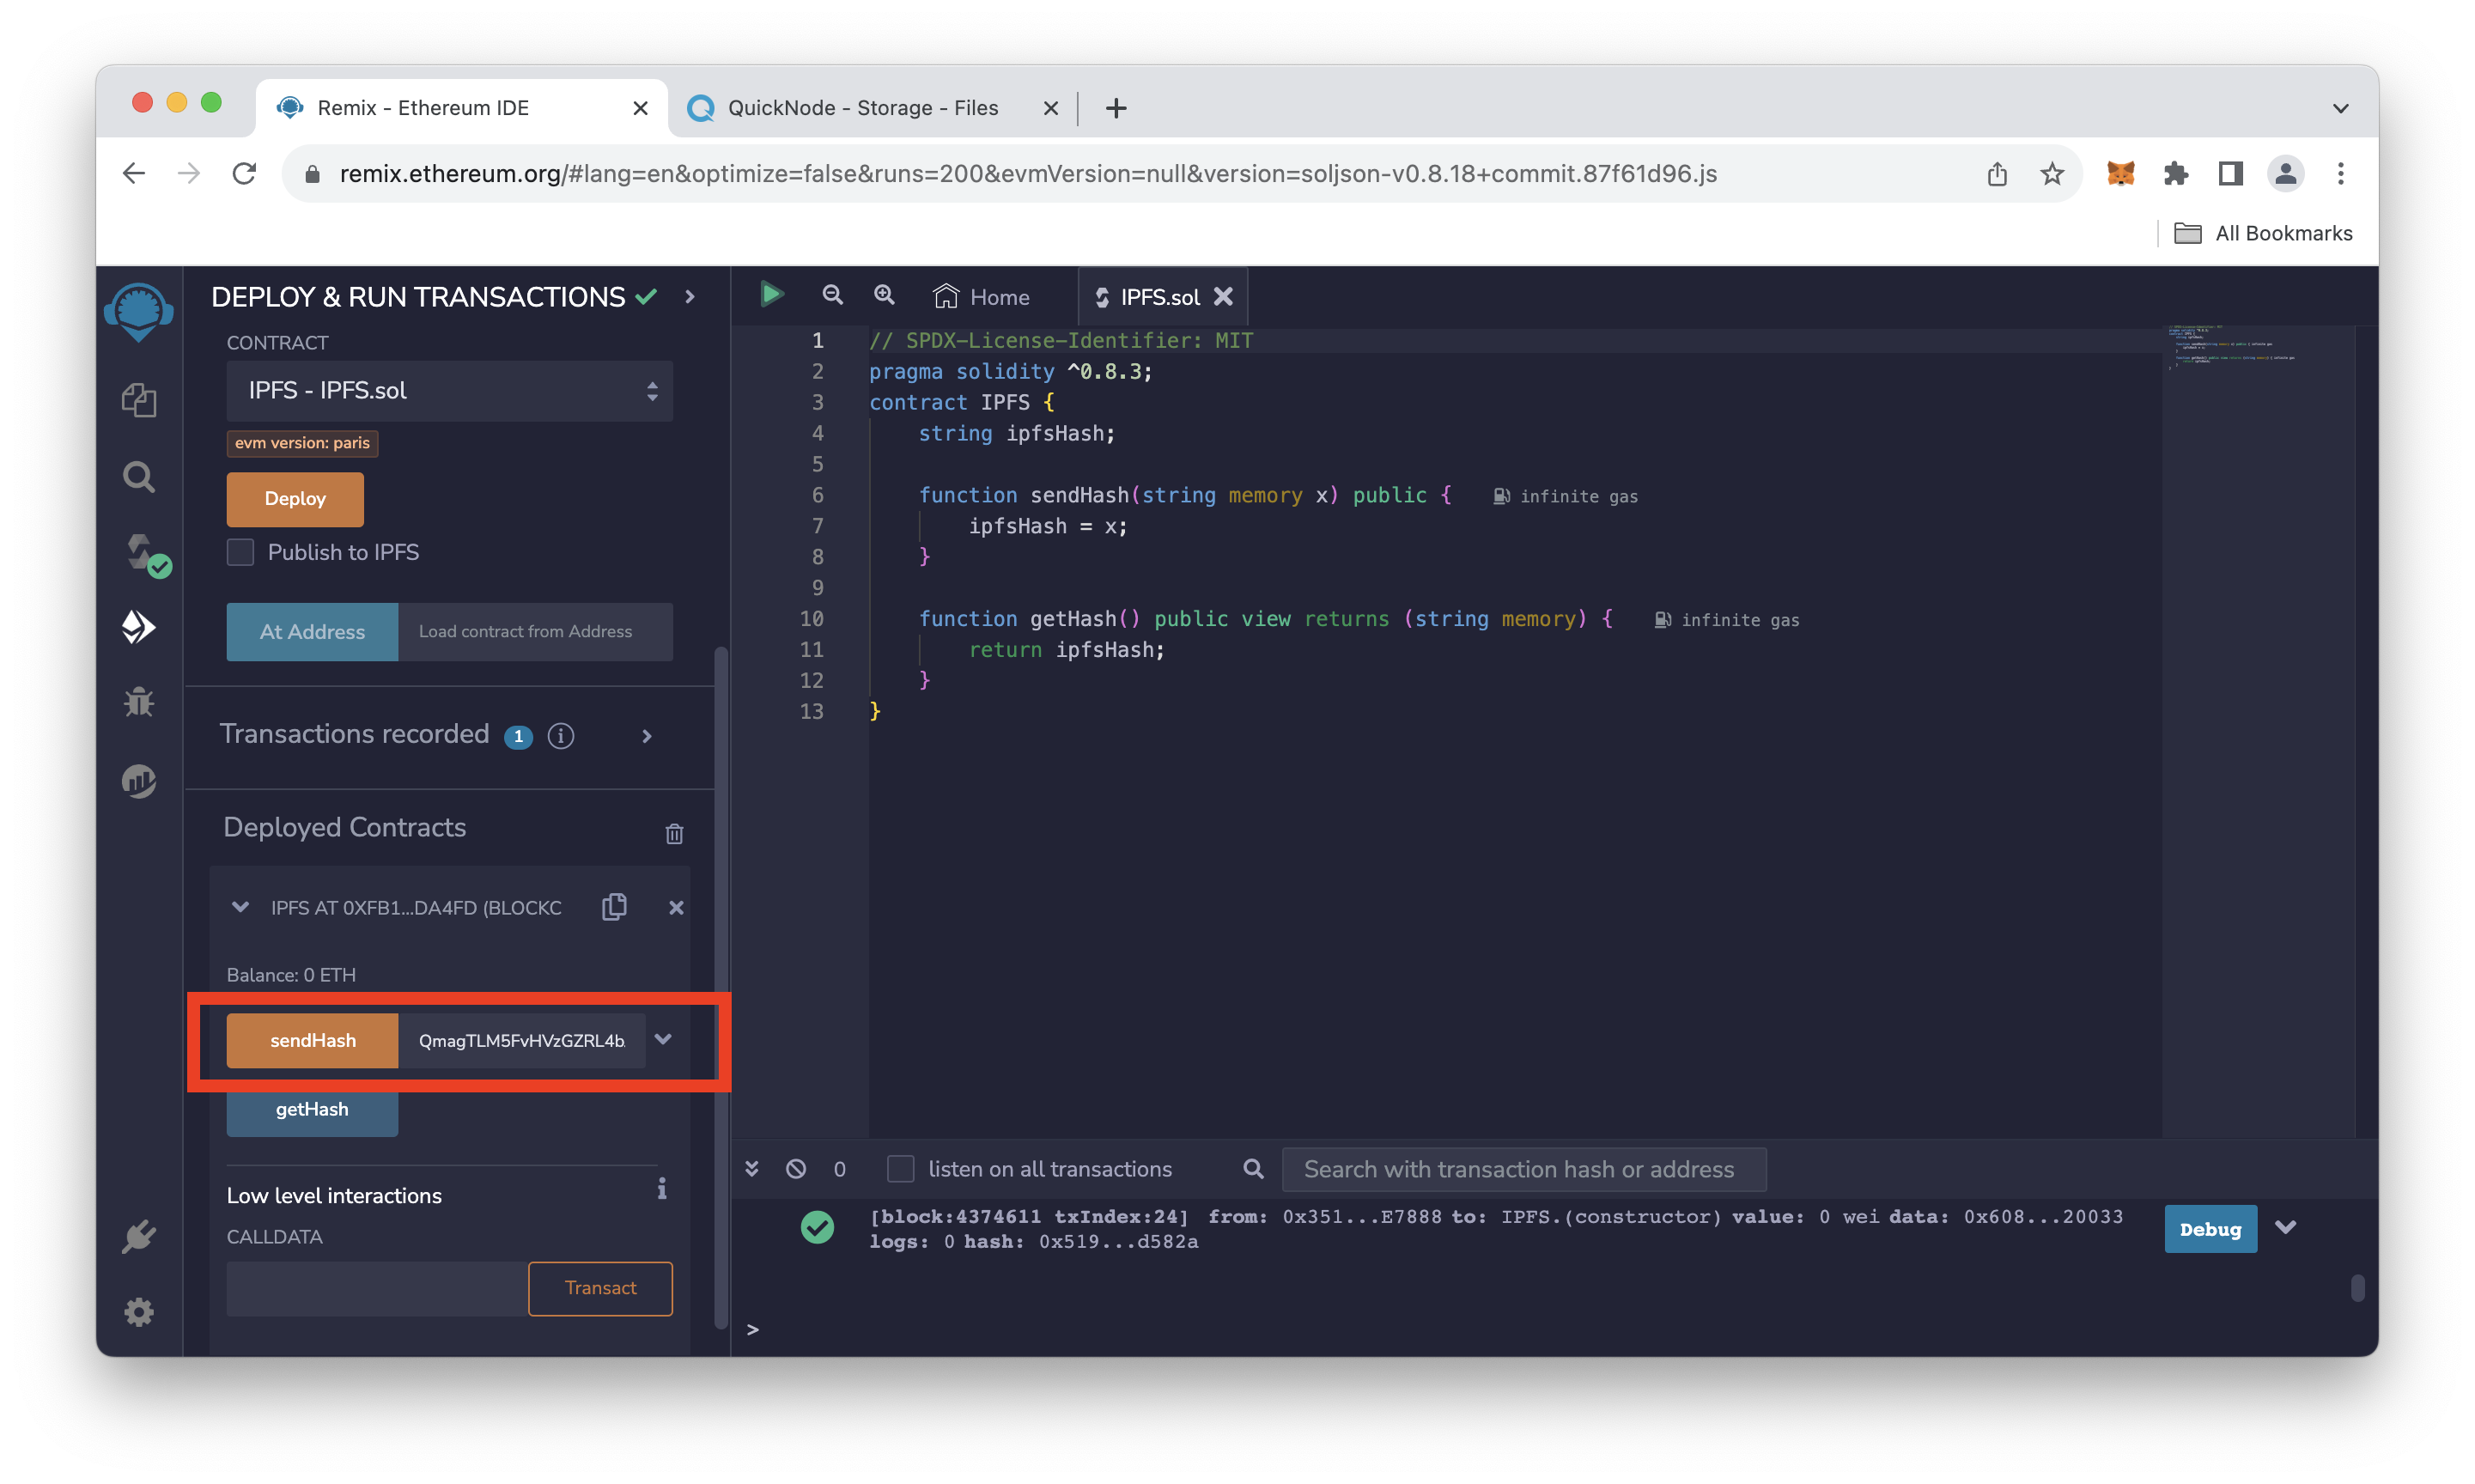Click the green Run script play icon
The width and height of the screenshot is (2475, 1484).
[x=771, y=295]
